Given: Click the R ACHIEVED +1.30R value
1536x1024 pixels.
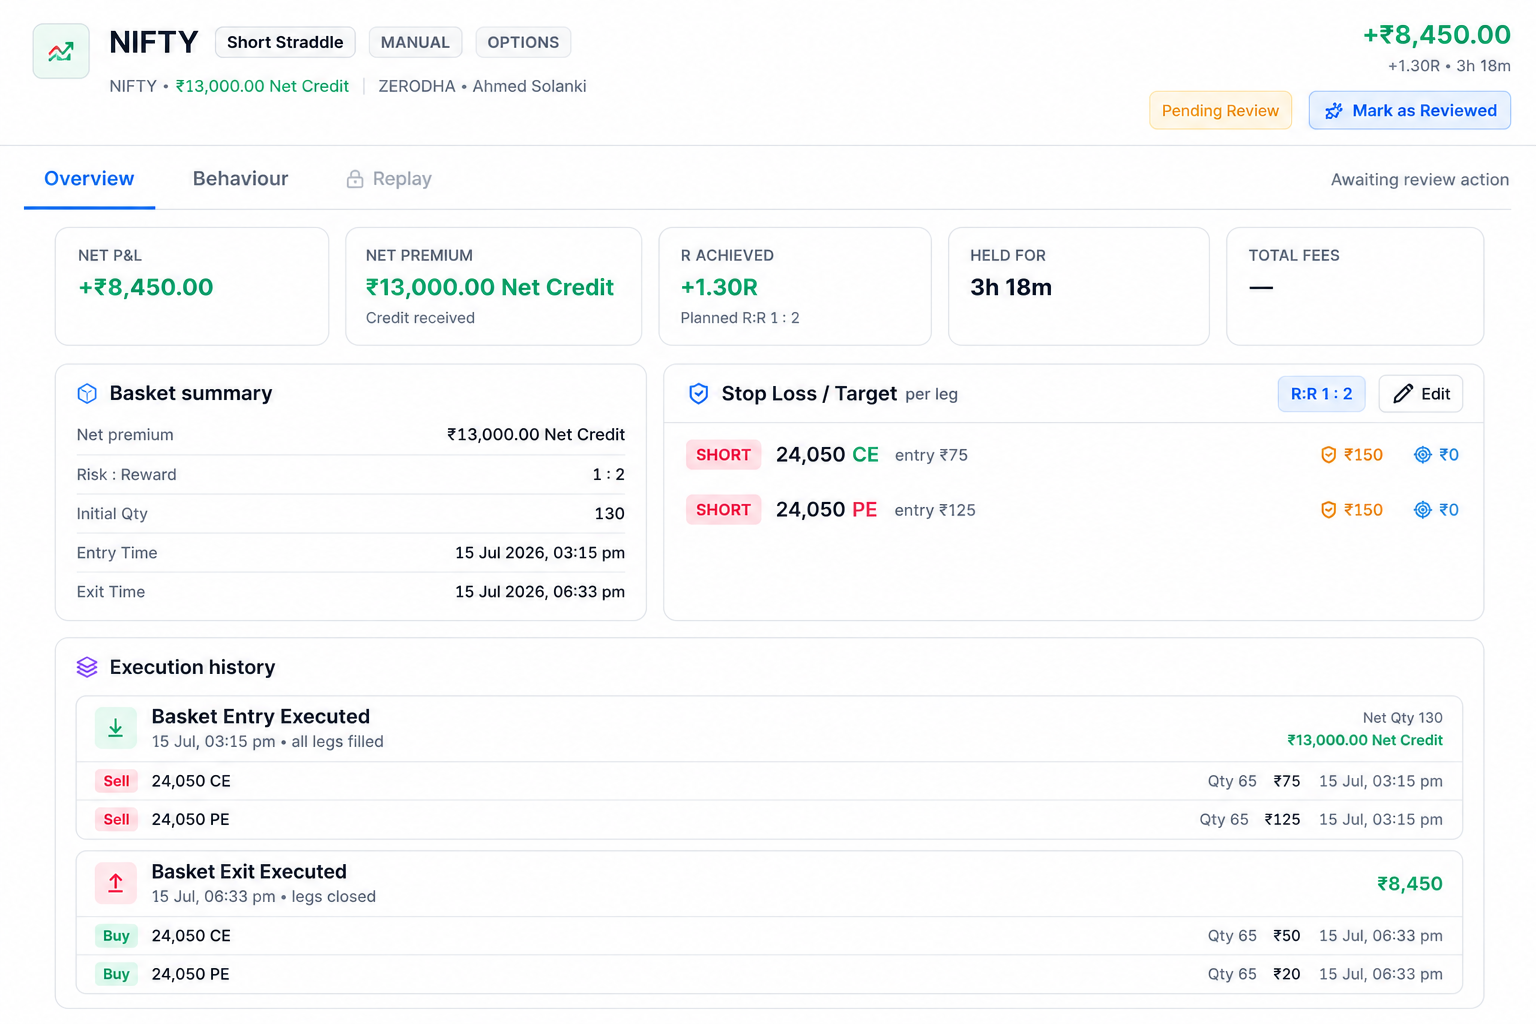Looking at the screenshot, I should point(719,287).
